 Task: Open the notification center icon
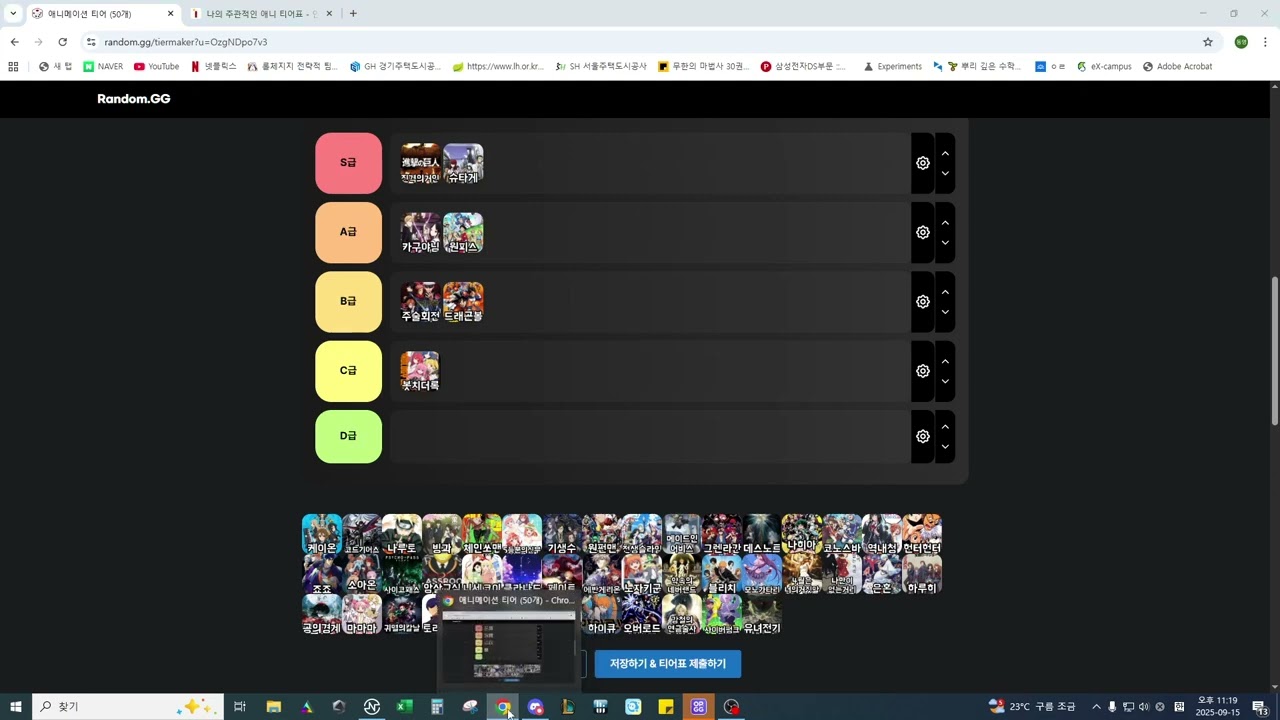[1260, 707]
